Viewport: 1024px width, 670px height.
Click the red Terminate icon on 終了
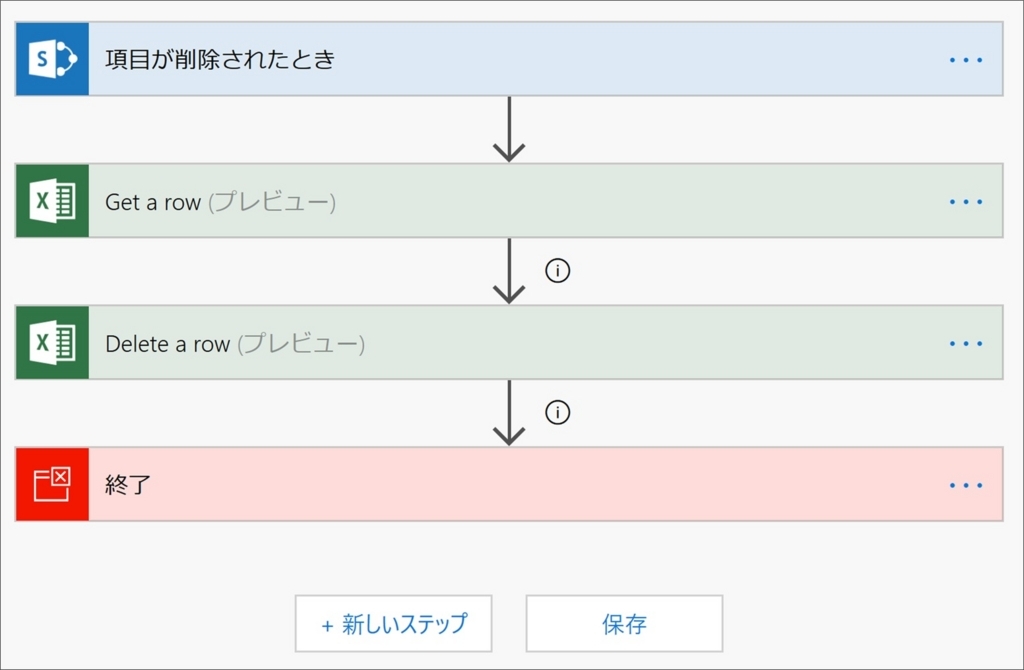pyautogui.click(x=51, y=485)
